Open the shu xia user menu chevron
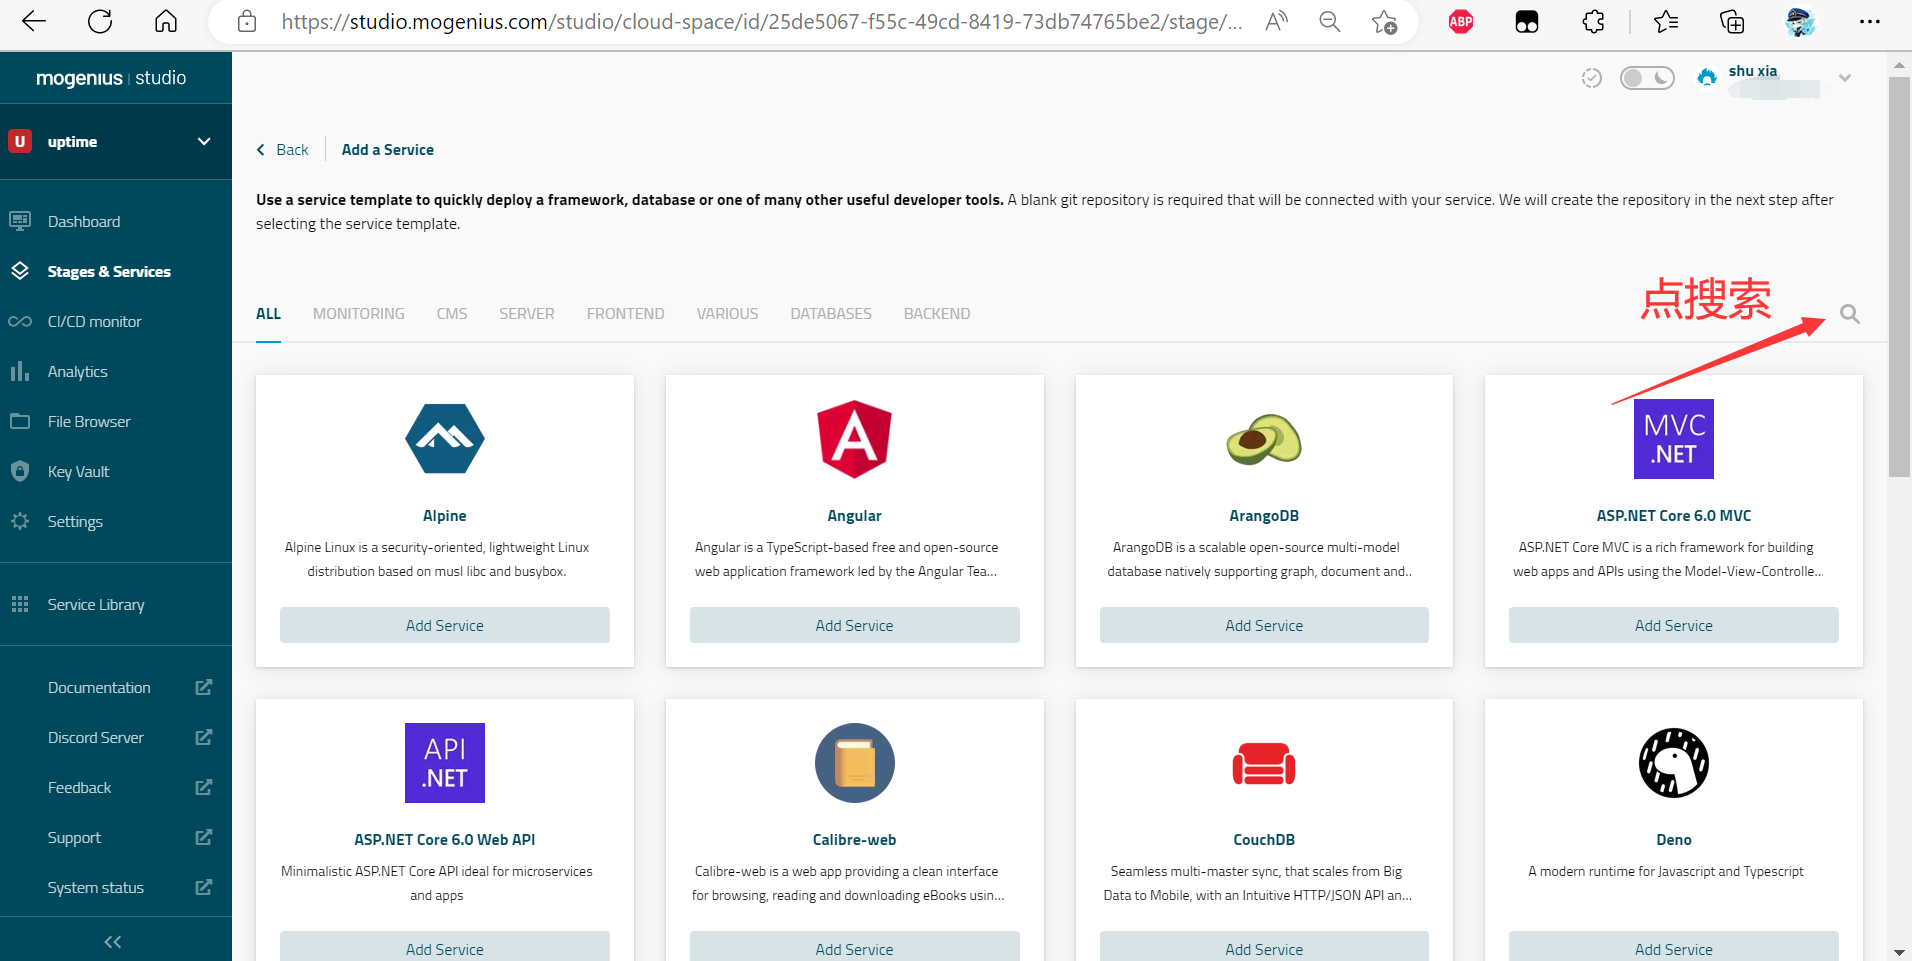This screenshot has height=961, width=1912. click(1845, 78)
